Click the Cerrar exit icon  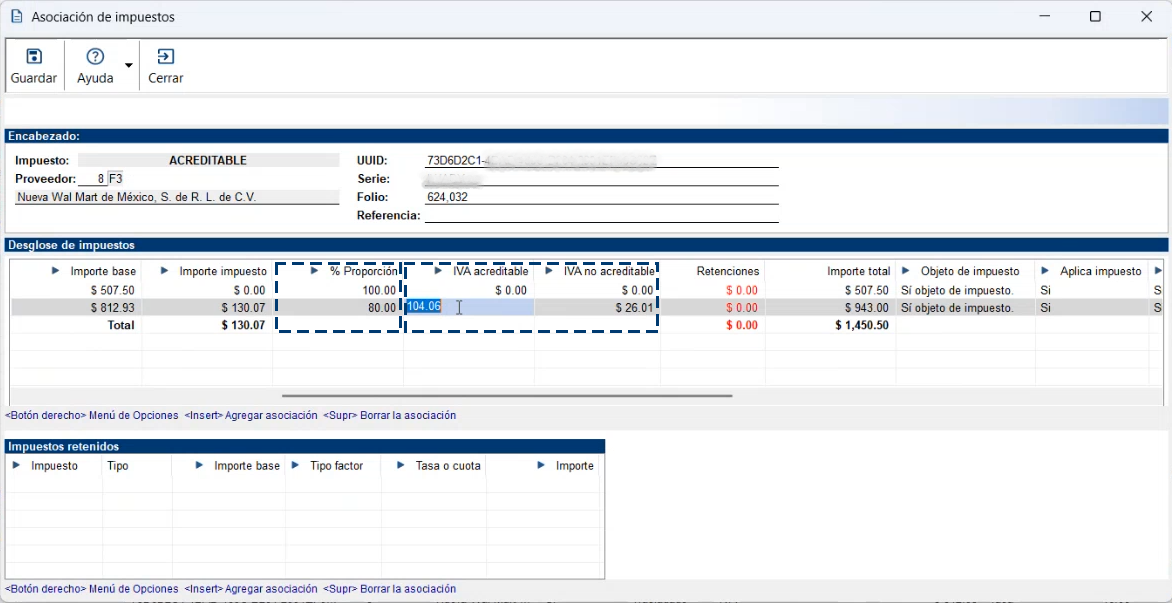tap(166, 57)
